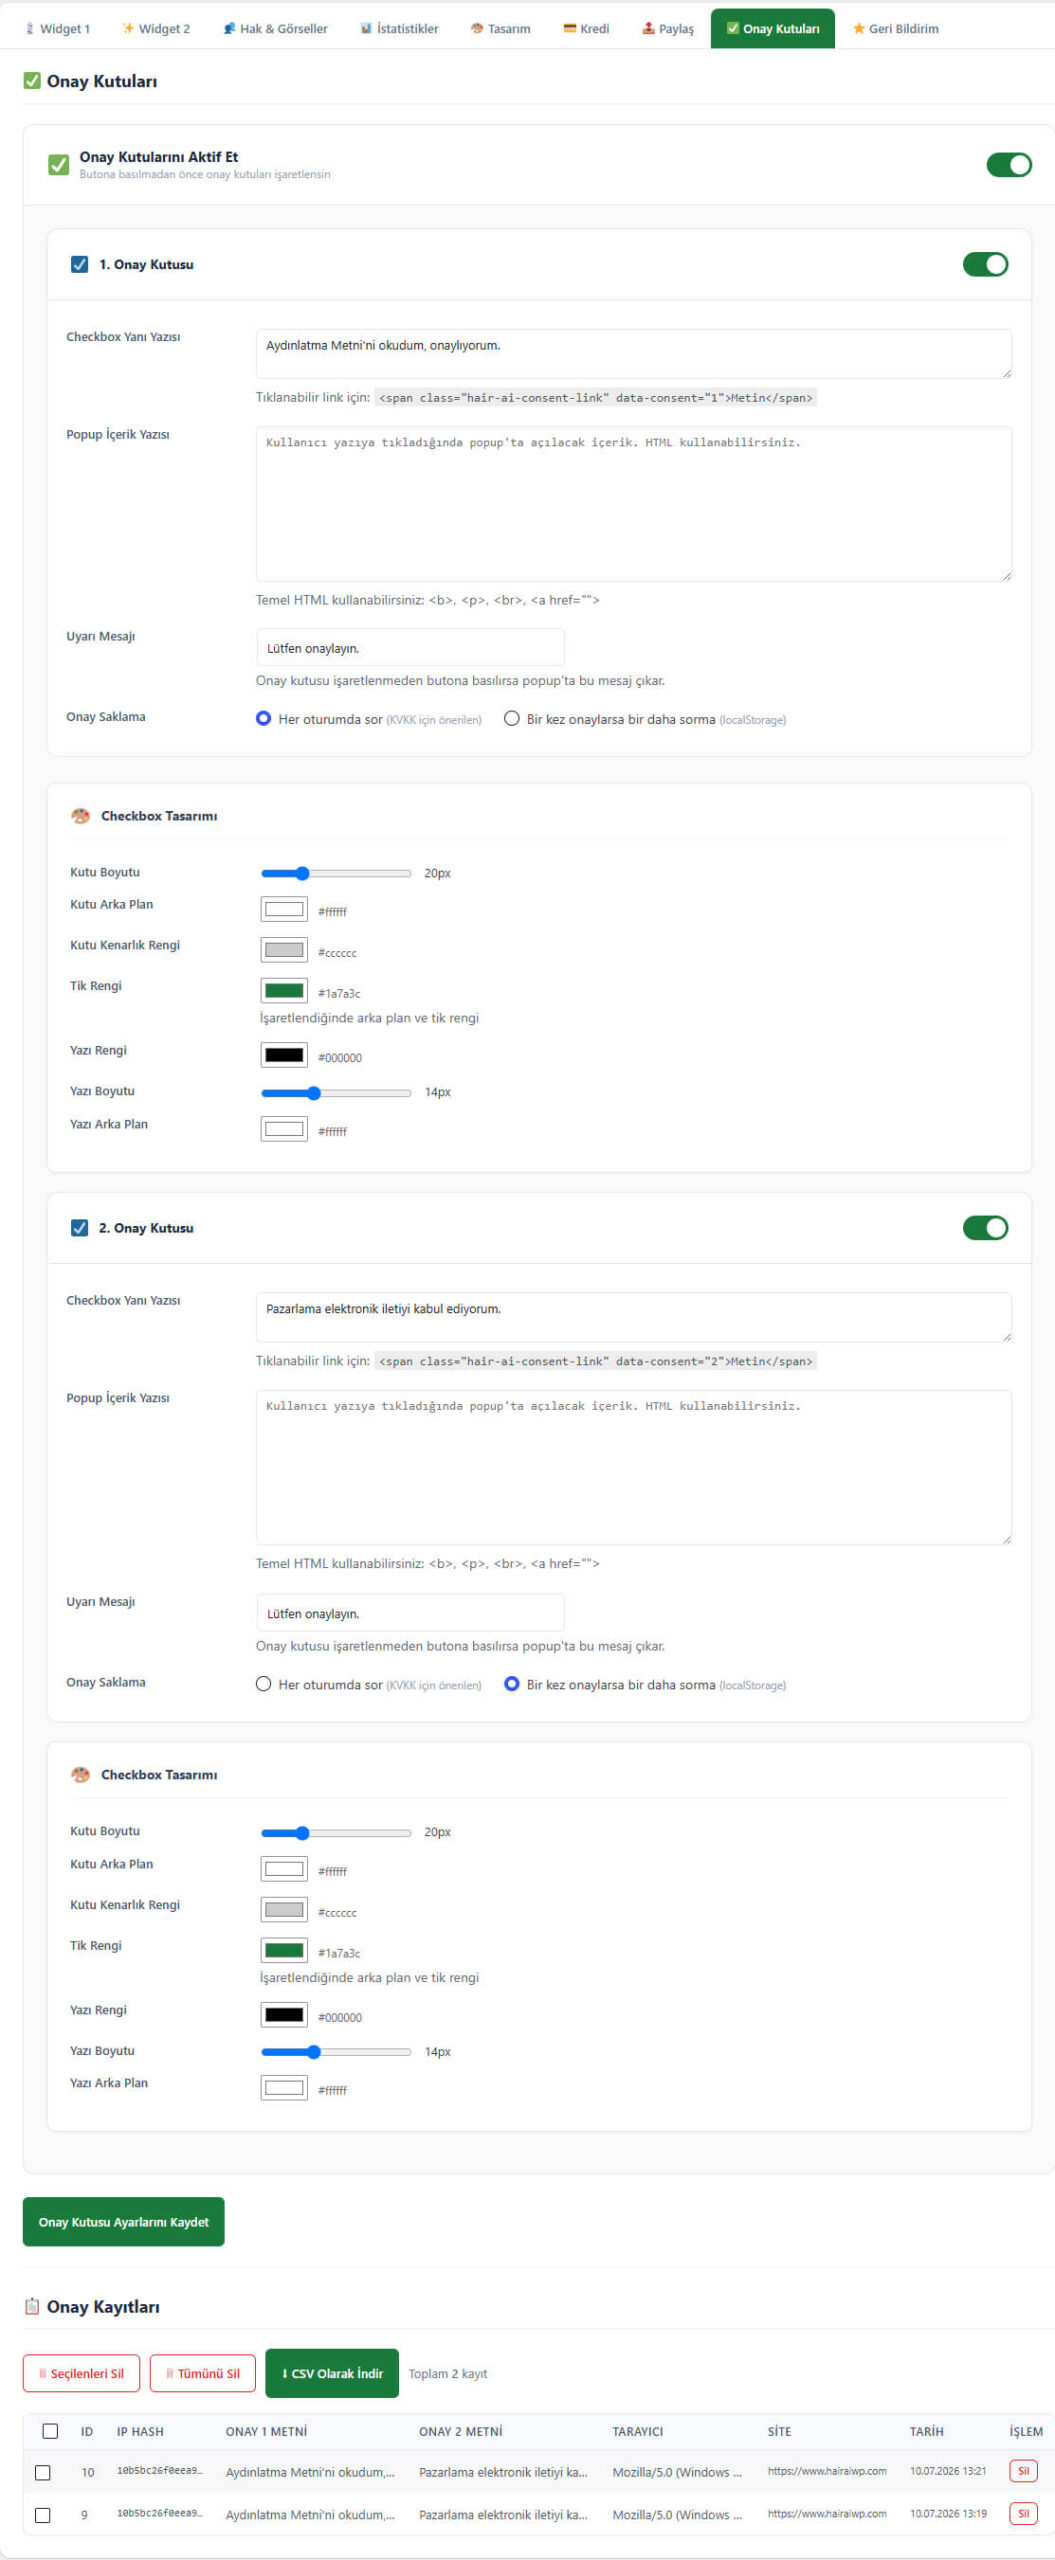Image resolution: width=1055 pixels, height=2560 pixels.
Task: Go to the Geri Bildirim tab
Action: click(x=895, y=28)
